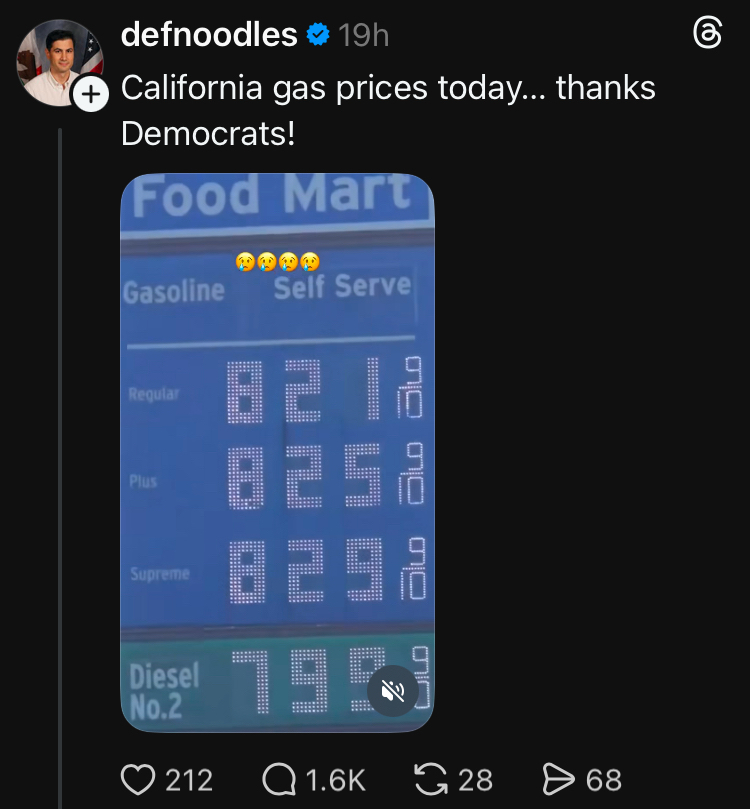Viewport: 750px width, 809px height.
Task: Click the blue verified badge
Action: (318, 35)
